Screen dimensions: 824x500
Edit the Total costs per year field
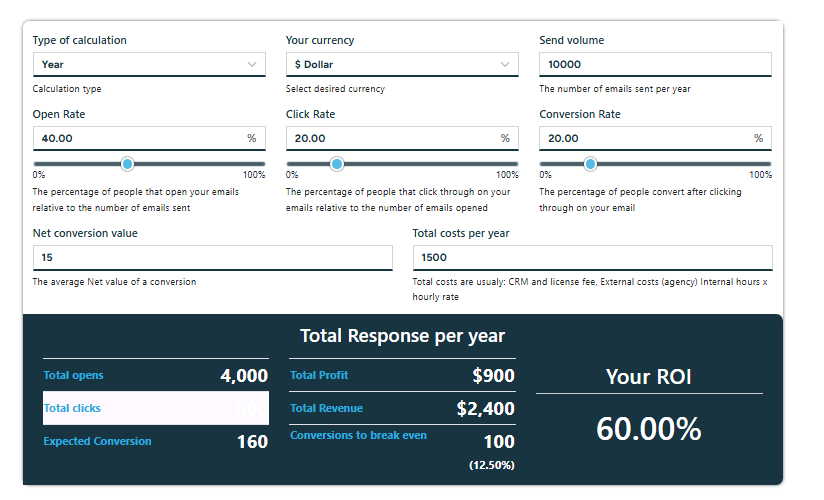pos(592,258)
